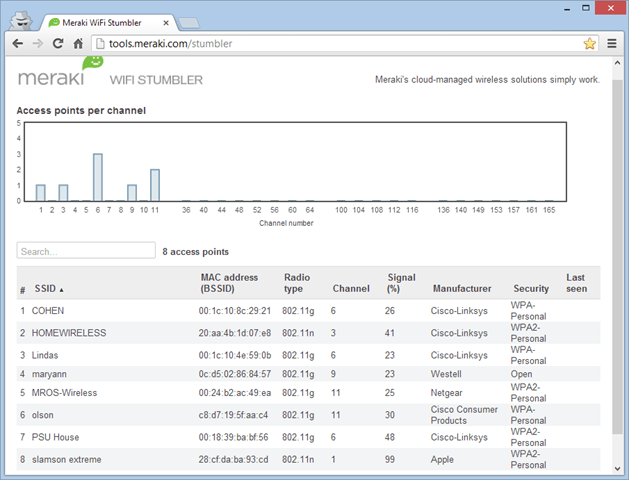
Task: Click the 8 access points count
Action: click(195, 252)
